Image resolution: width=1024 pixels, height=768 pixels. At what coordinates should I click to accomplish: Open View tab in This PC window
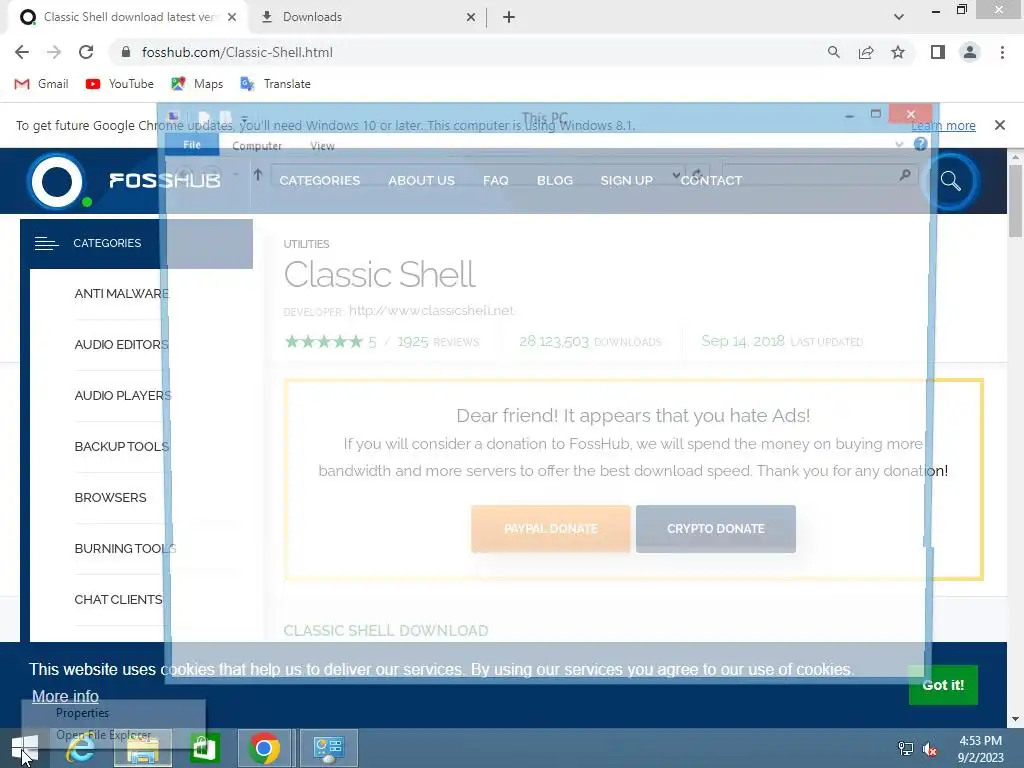[322, 146]
